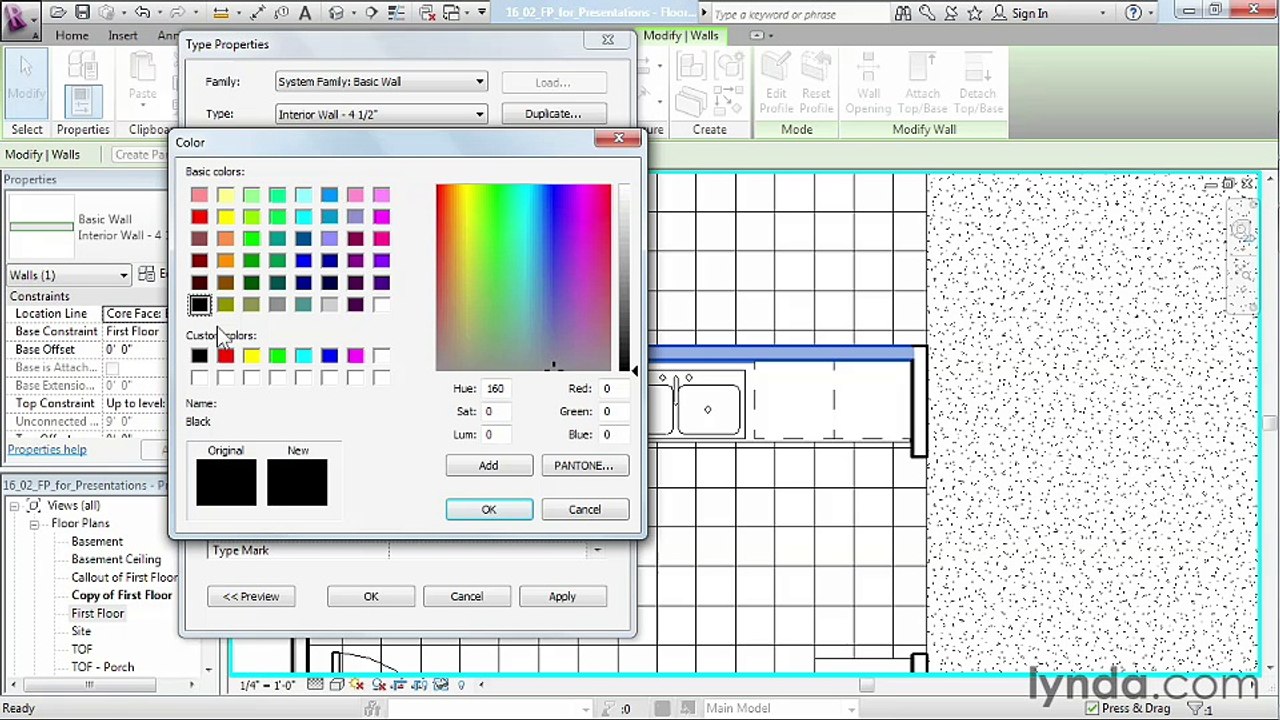1280x720 pixels.
Task: Click the Add custom color button
Action: pos(488,465)
